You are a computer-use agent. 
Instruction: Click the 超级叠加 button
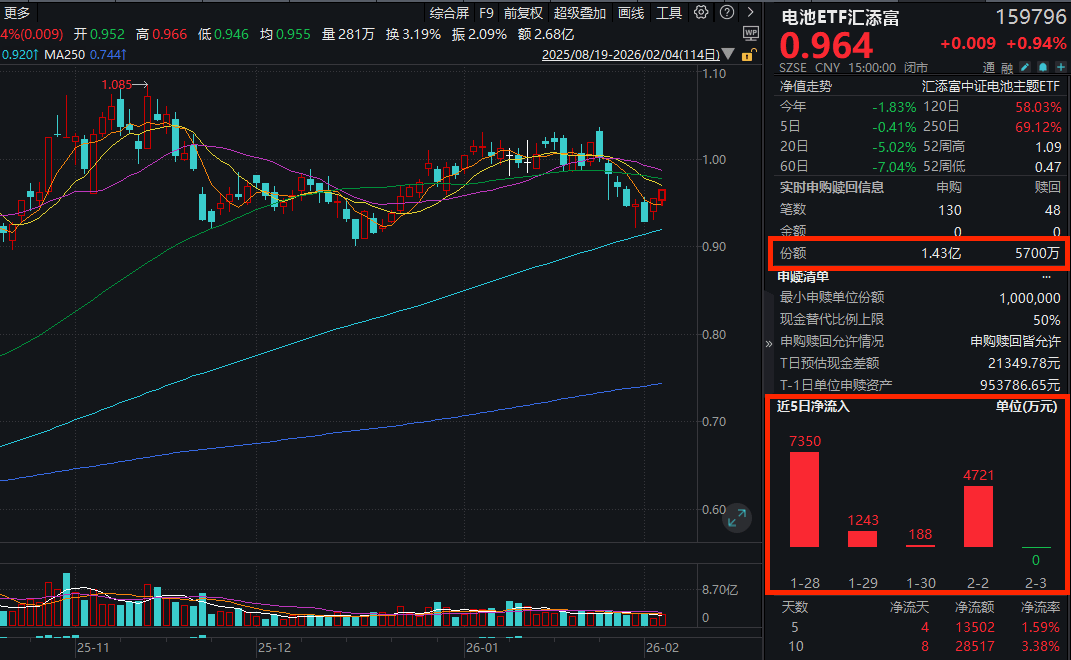click(x=580, y=13)
